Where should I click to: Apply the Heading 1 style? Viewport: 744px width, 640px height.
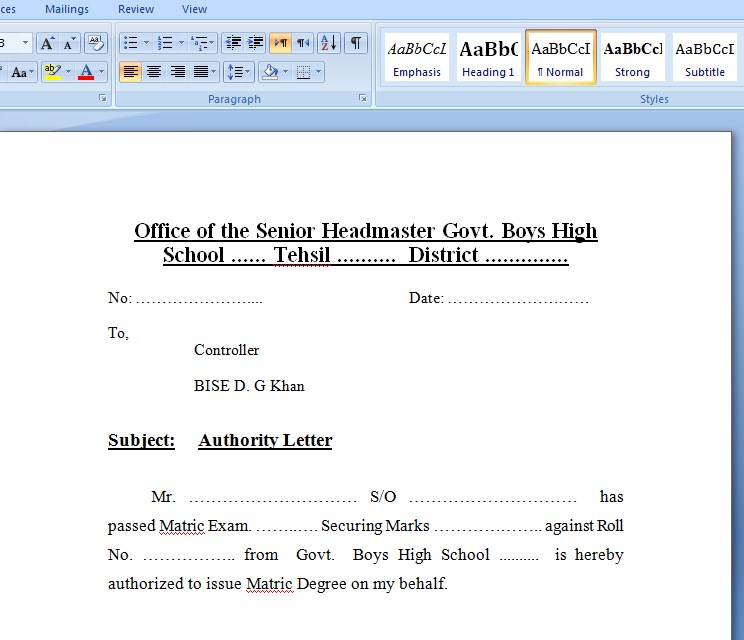[488, 57]
